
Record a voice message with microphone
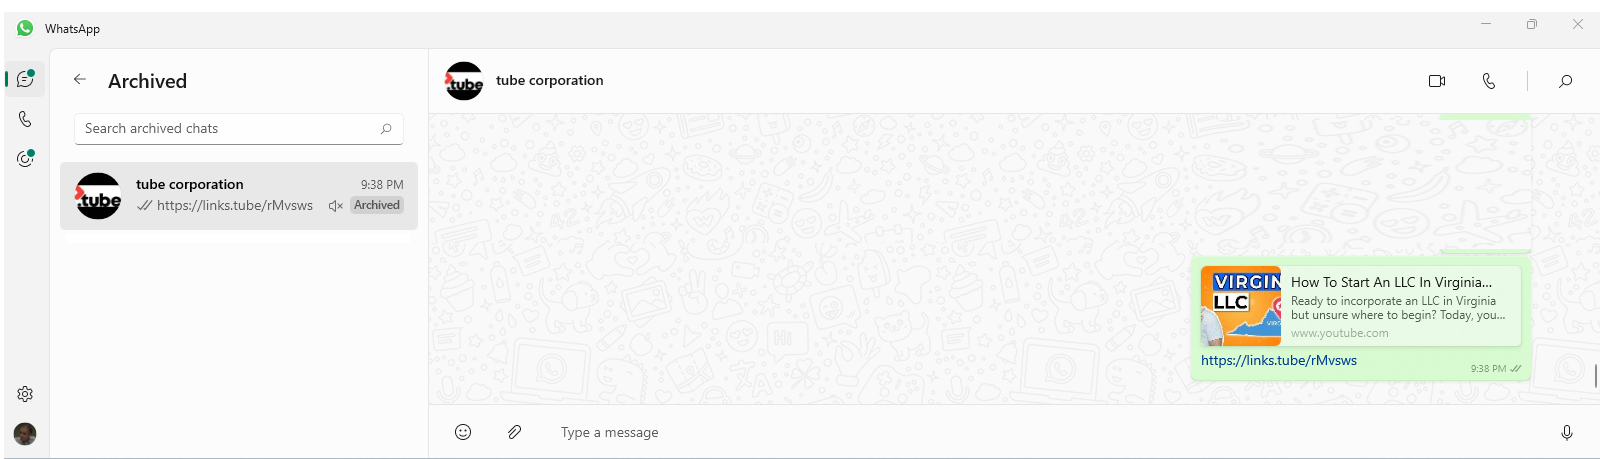click(x=1567, y=432)
